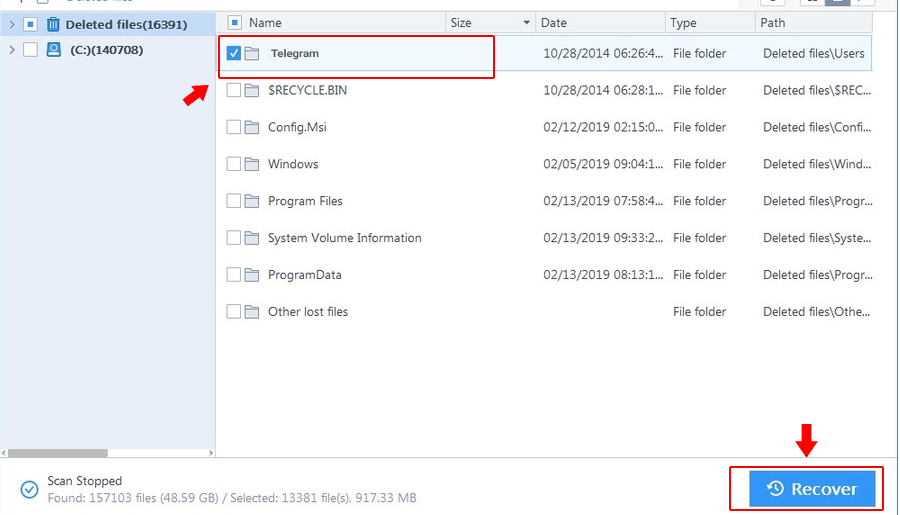Screen dimensions: 900x515
Task: Select the (C:)(140708) tree item
Action: click(107, 50)
